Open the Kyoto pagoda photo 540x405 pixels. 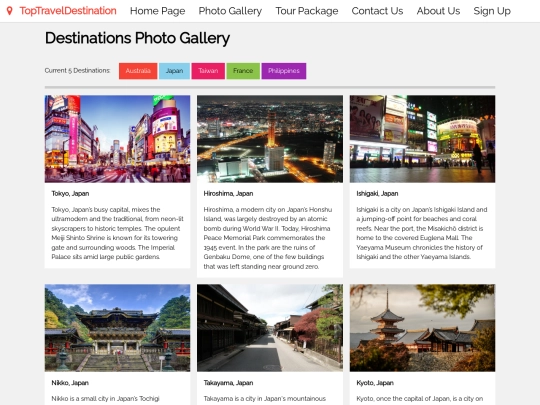point(423,328)
